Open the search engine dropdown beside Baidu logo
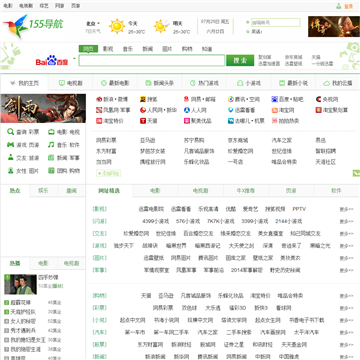 click(74, 59)
